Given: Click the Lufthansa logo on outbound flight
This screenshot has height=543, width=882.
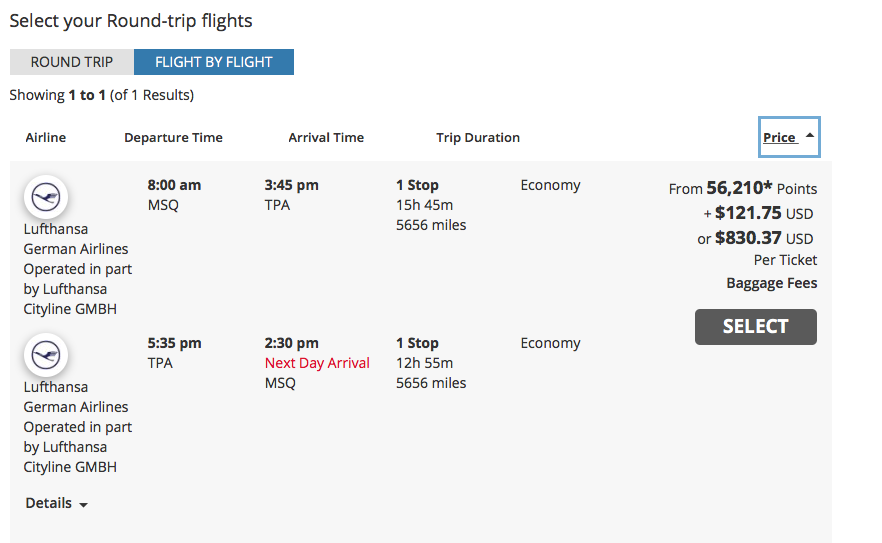Looking at the screenshot, I should pyautogui.click(x=46, y=197).
